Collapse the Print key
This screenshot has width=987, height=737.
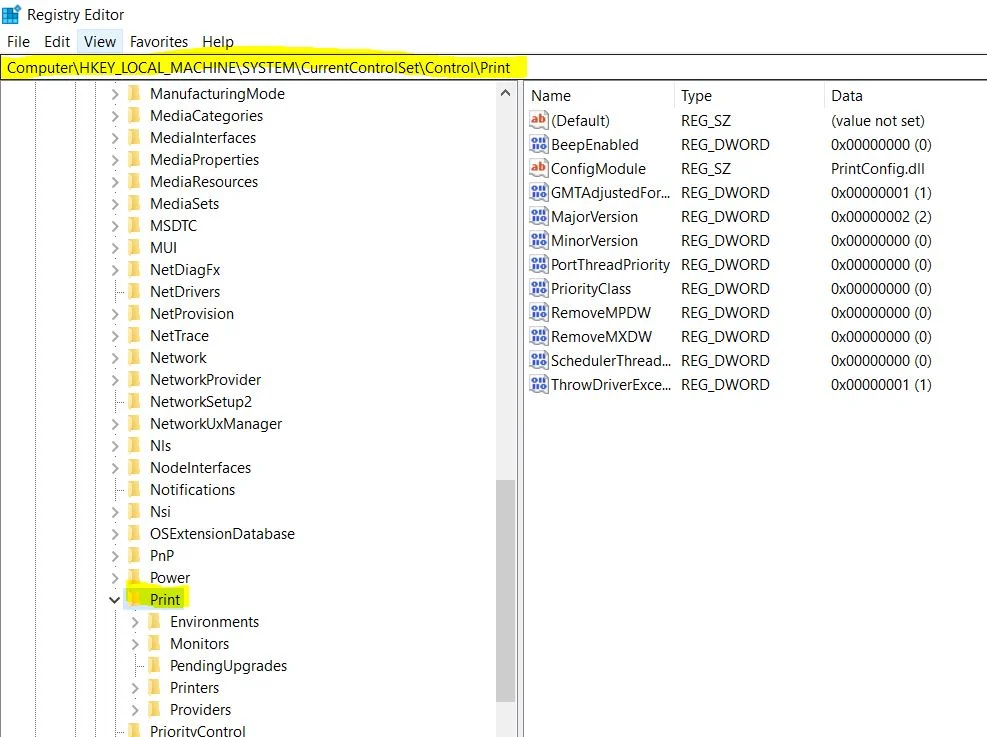coord(114,600)
